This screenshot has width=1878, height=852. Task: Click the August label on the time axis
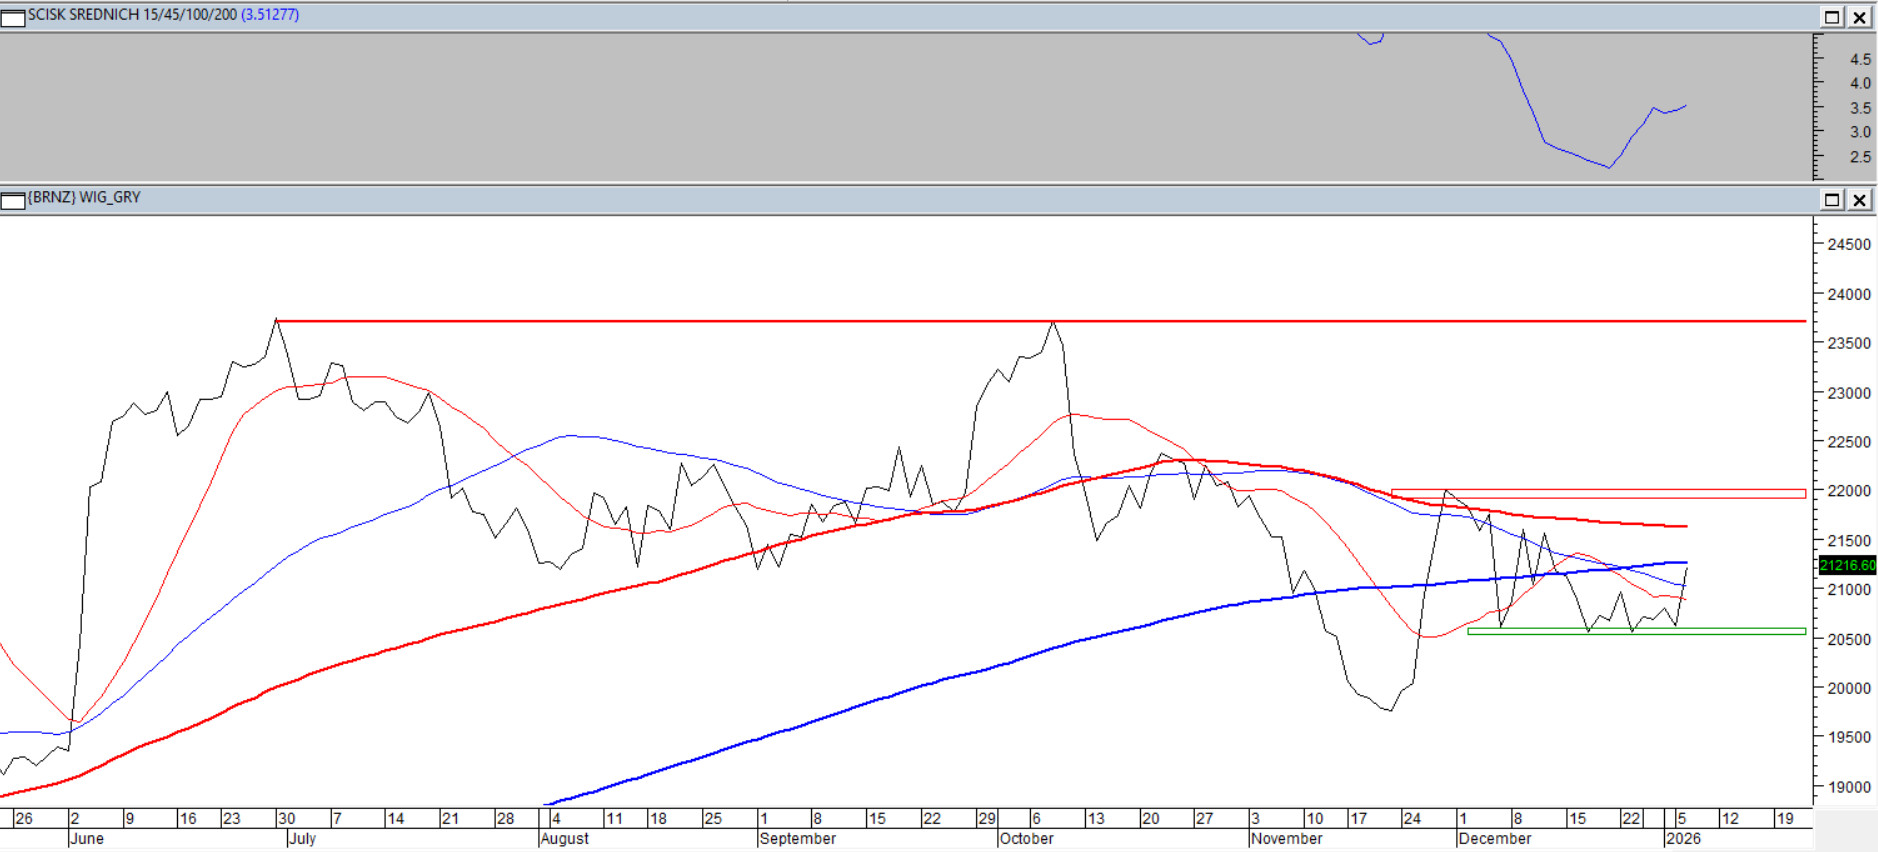pyautogui.click(x=565, y=839)
